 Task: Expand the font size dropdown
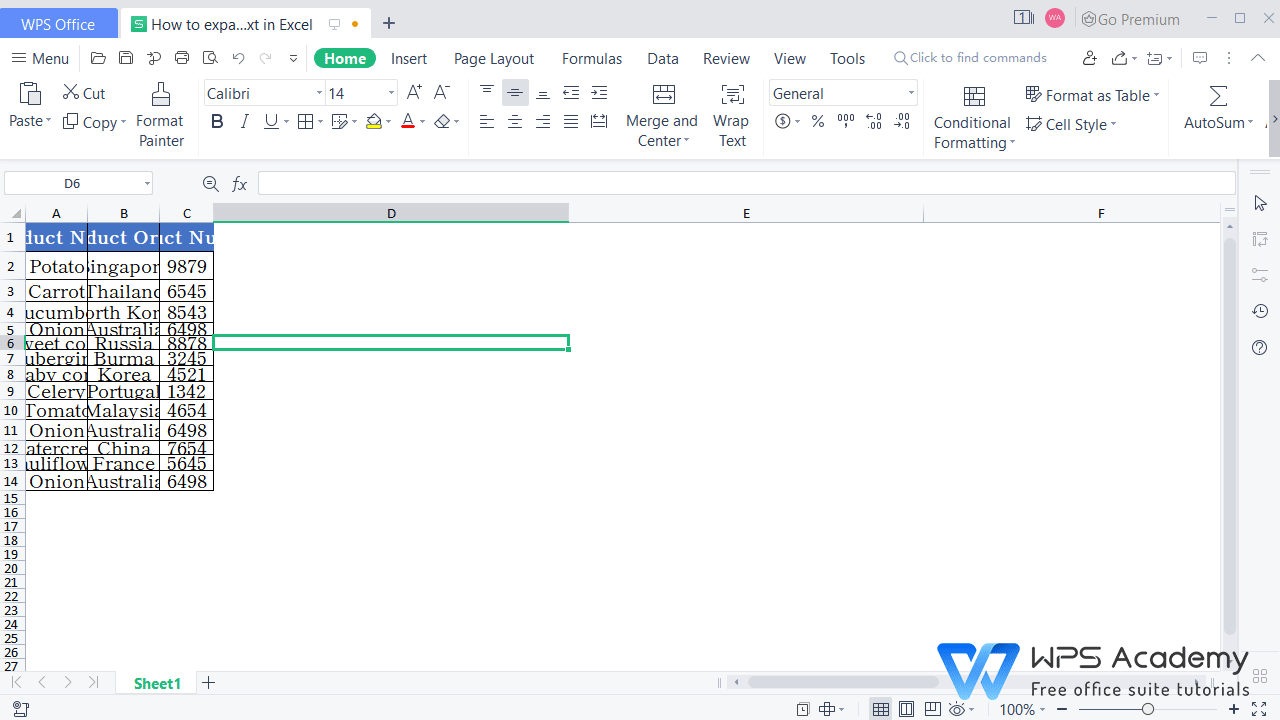click(x=390, y=92)
